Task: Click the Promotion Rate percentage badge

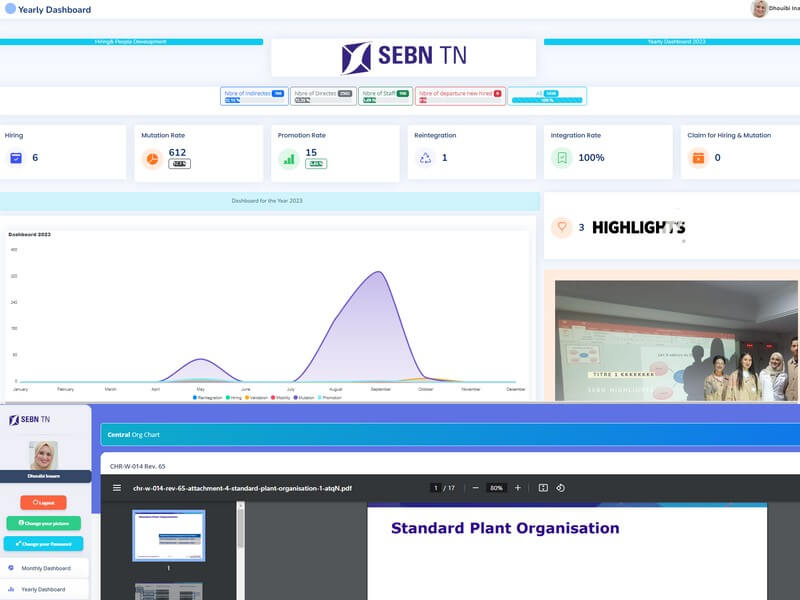Action: point(316,164)
